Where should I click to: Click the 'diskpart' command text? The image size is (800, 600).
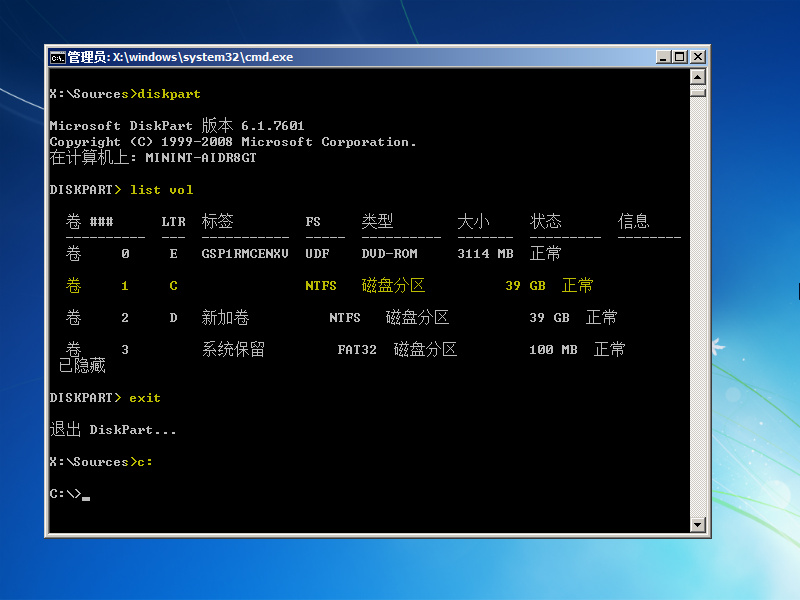coord(169,94)
